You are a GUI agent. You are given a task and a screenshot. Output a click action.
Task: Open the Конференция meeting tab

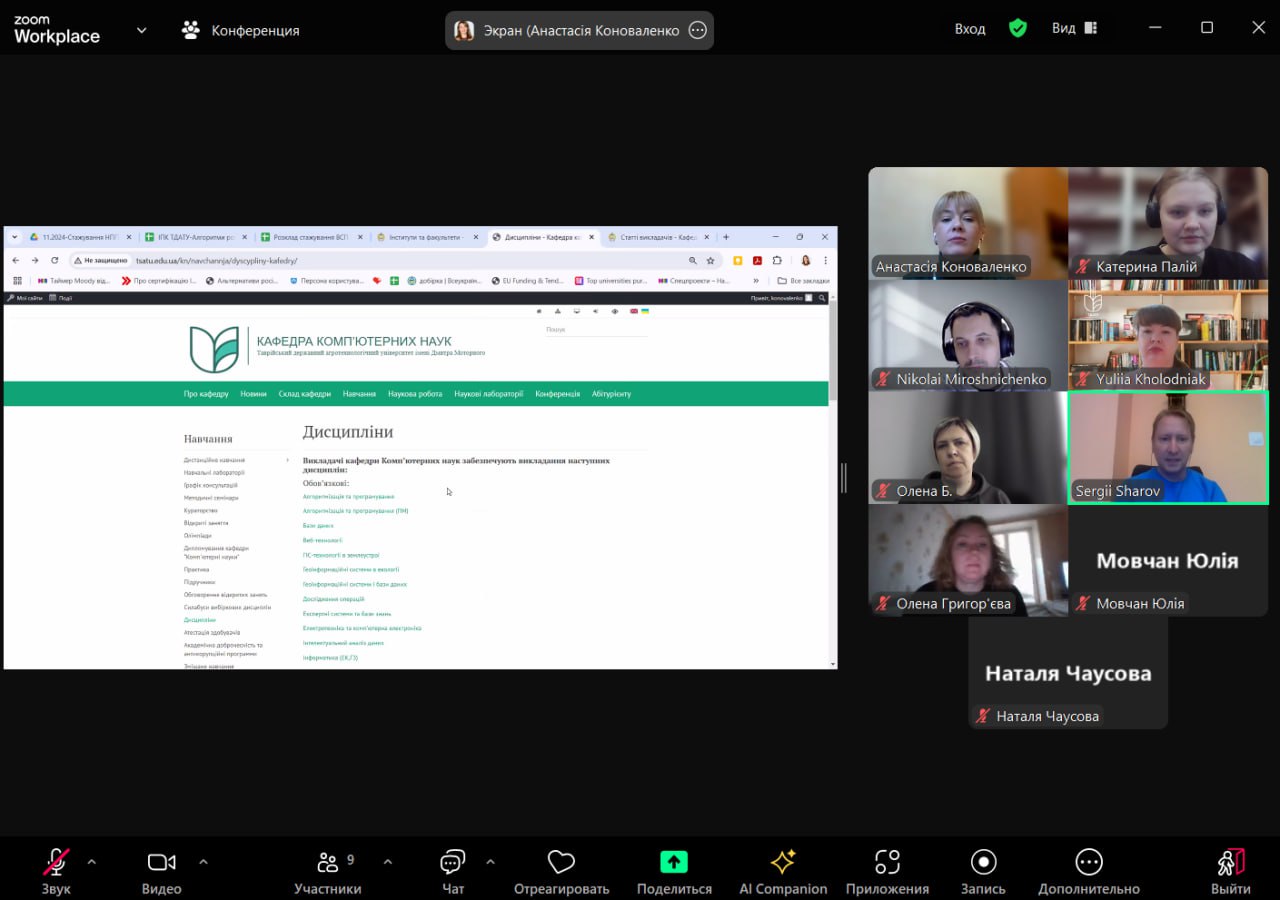click(240, 30)
